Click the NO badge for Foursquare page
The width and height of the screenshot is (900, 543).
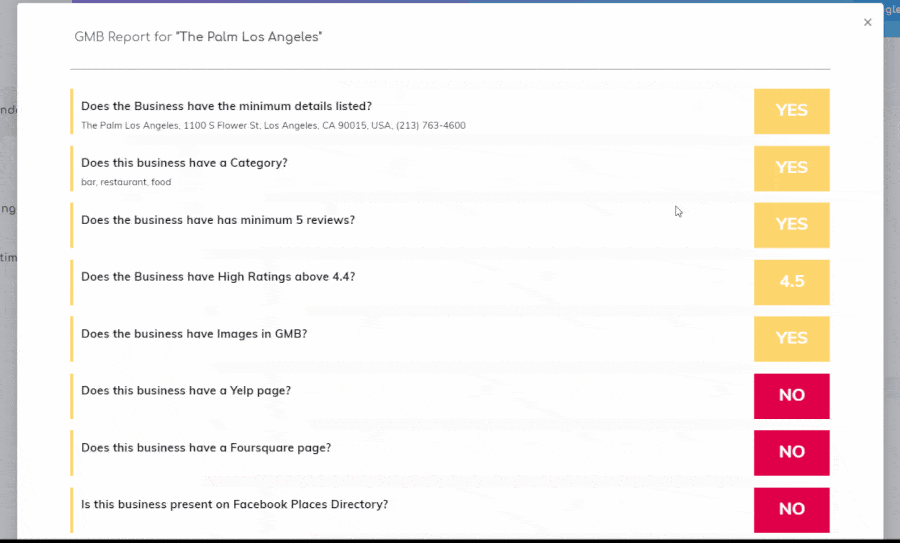coord(791,452)
